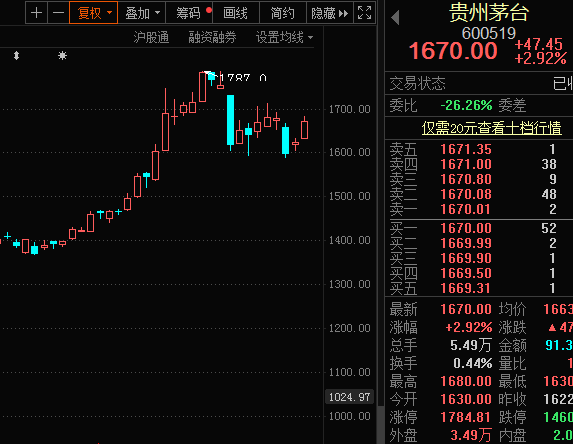This screenshot has width=573, height=444.
Task: Click 卖一 price 1670.01
Action: point(466,209)
